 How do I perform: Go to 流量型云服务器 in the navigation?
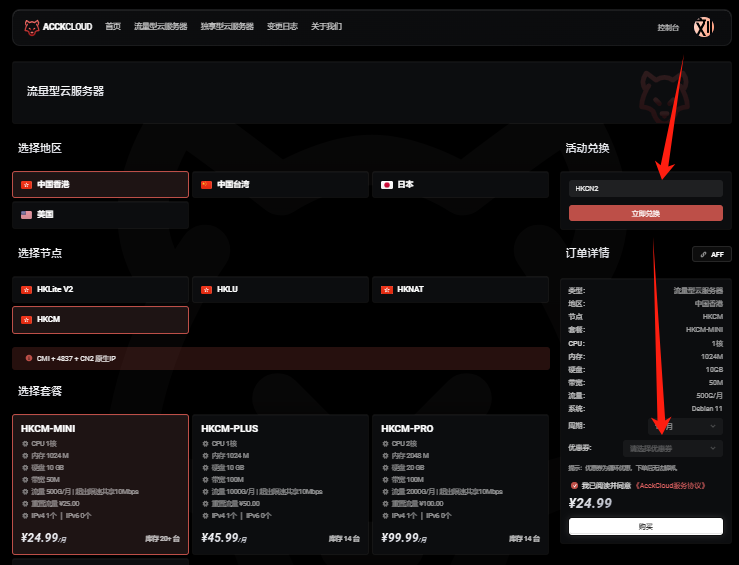160,27
